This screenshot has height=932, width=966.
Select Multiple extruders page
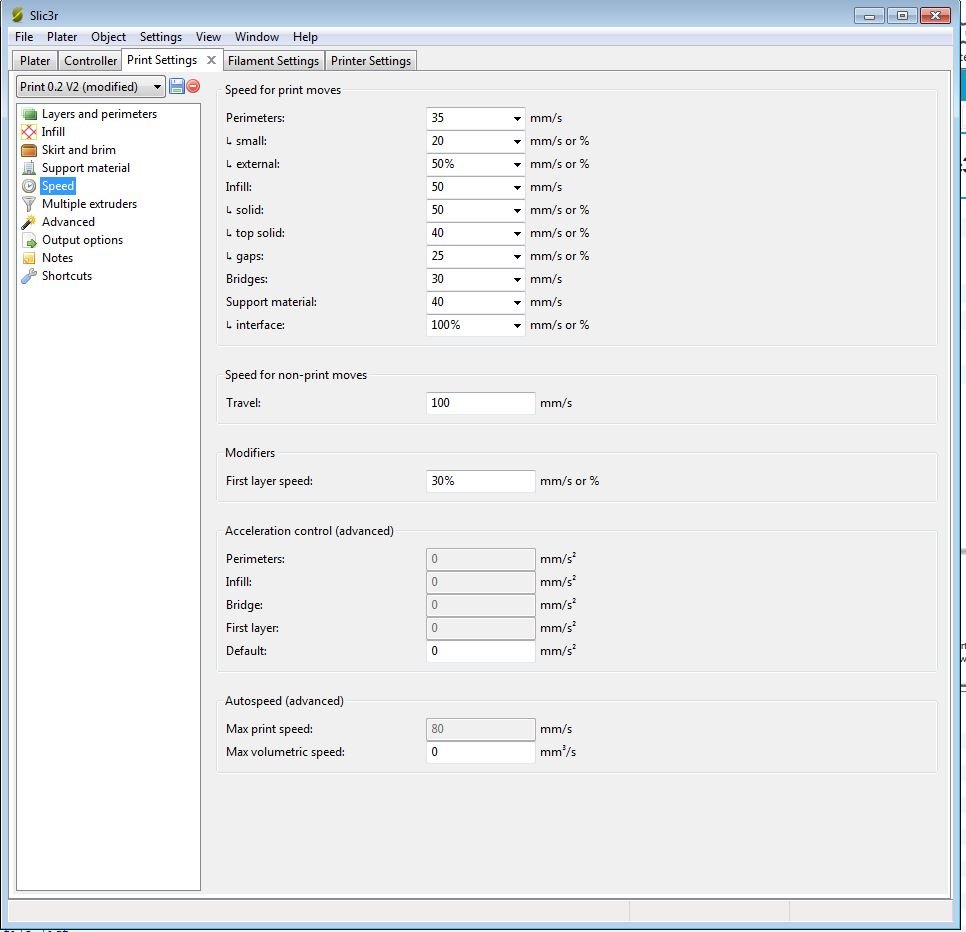click(x=89, y=204)
